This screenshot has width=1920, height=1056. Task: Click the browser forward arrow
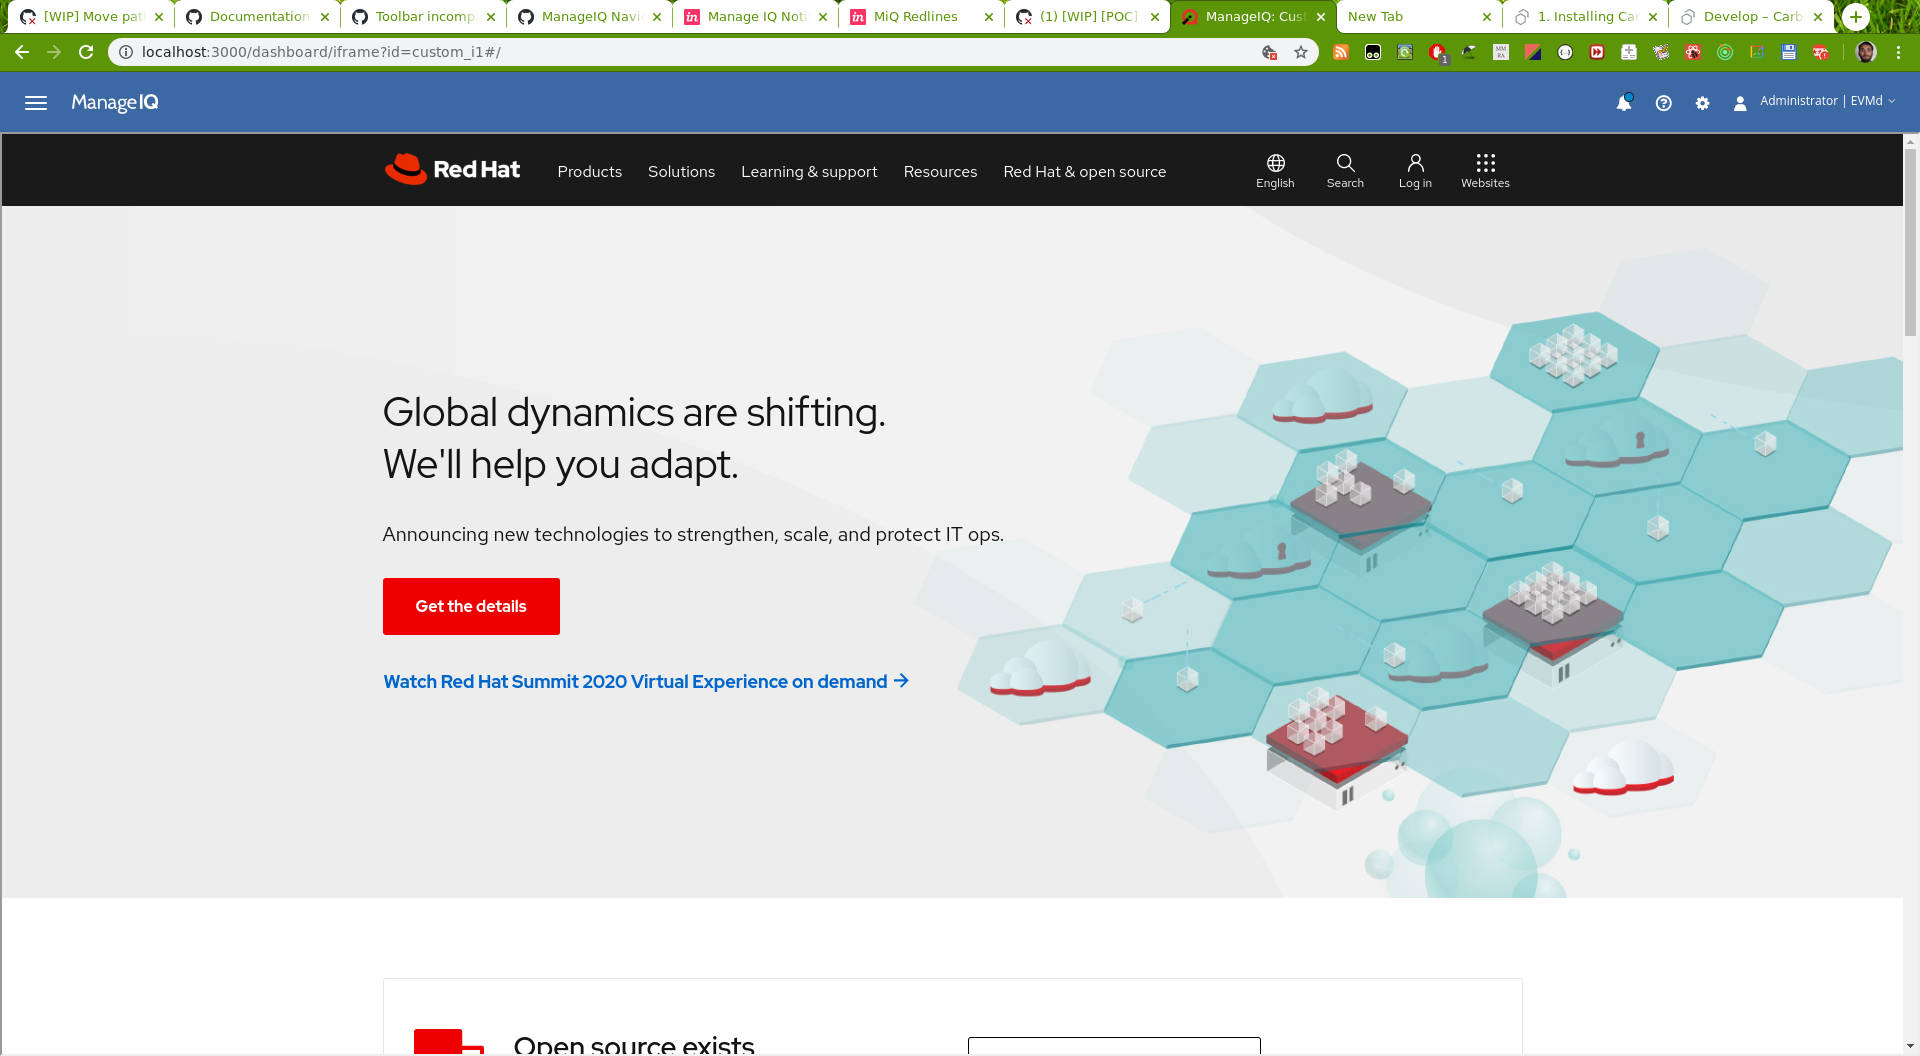point(54,52)
